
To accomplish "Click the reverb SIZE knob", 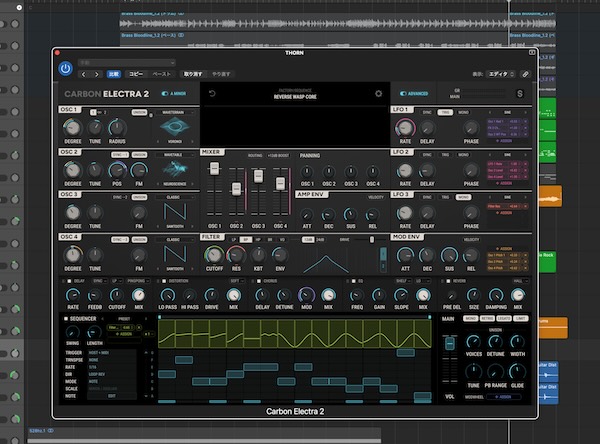I will [x=474, y=295].
